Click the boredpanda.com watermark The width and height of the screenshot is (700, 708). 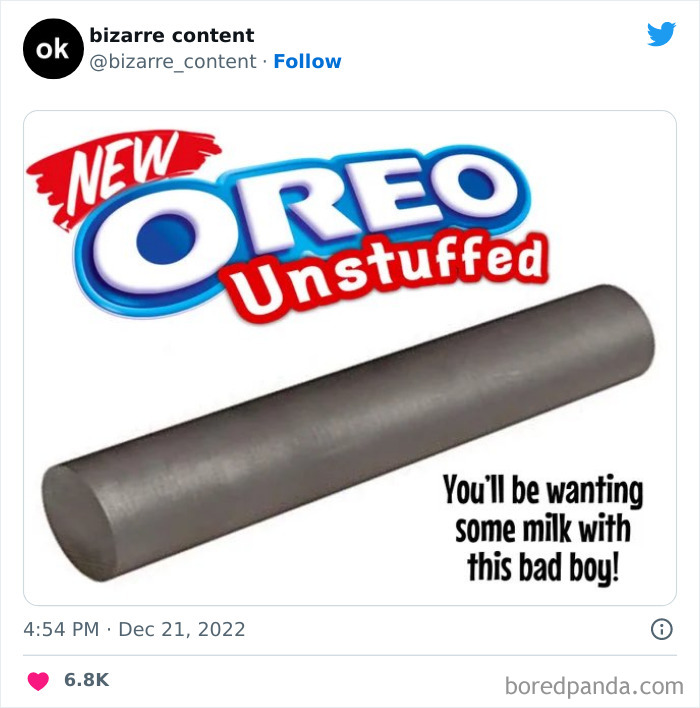click(x=594, y=687)
